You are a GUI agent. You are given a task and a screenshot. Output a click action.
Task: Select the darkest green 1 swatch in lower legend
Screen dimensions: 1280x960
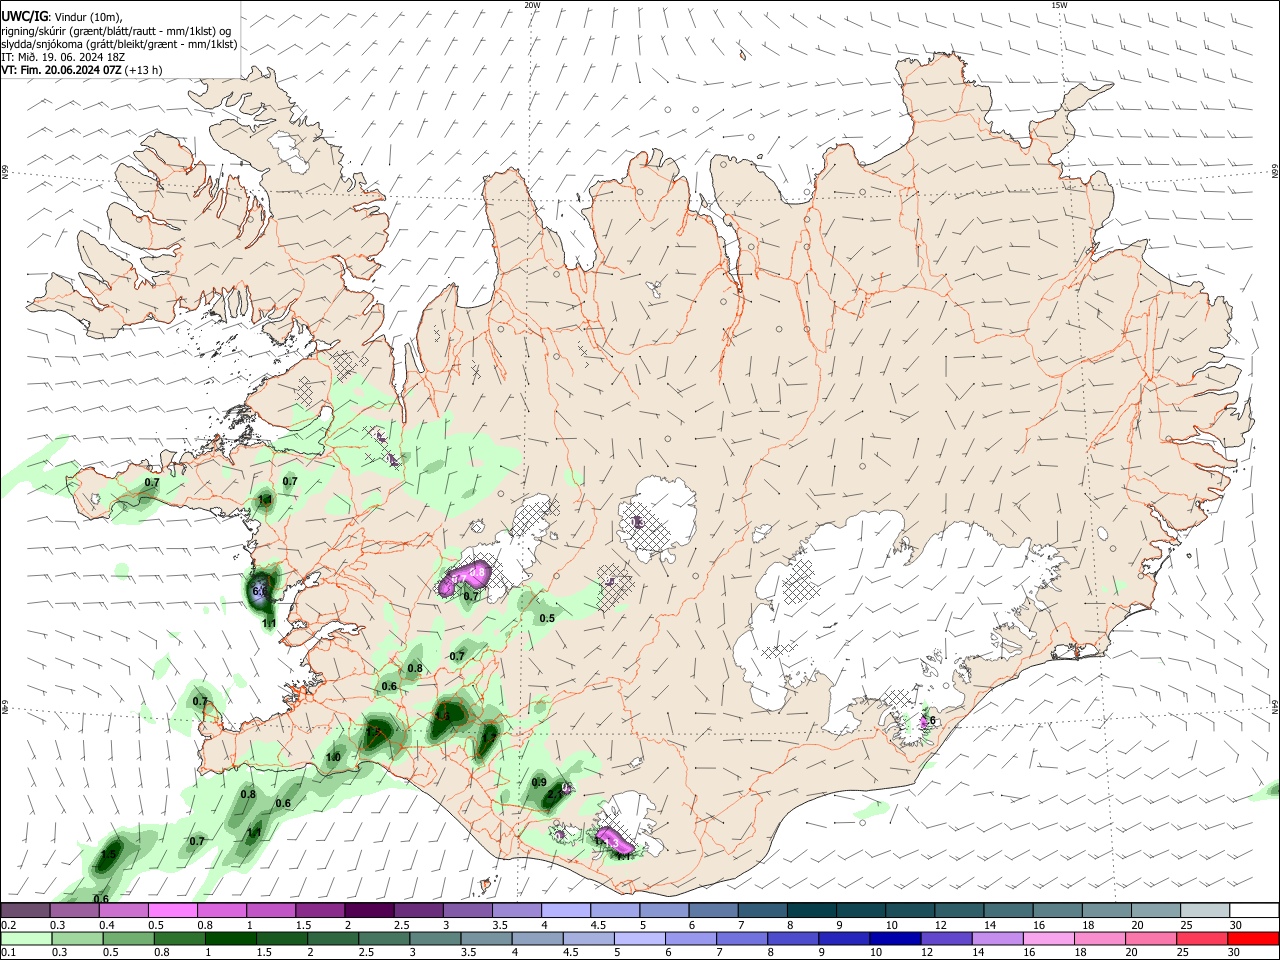[230, 938]
